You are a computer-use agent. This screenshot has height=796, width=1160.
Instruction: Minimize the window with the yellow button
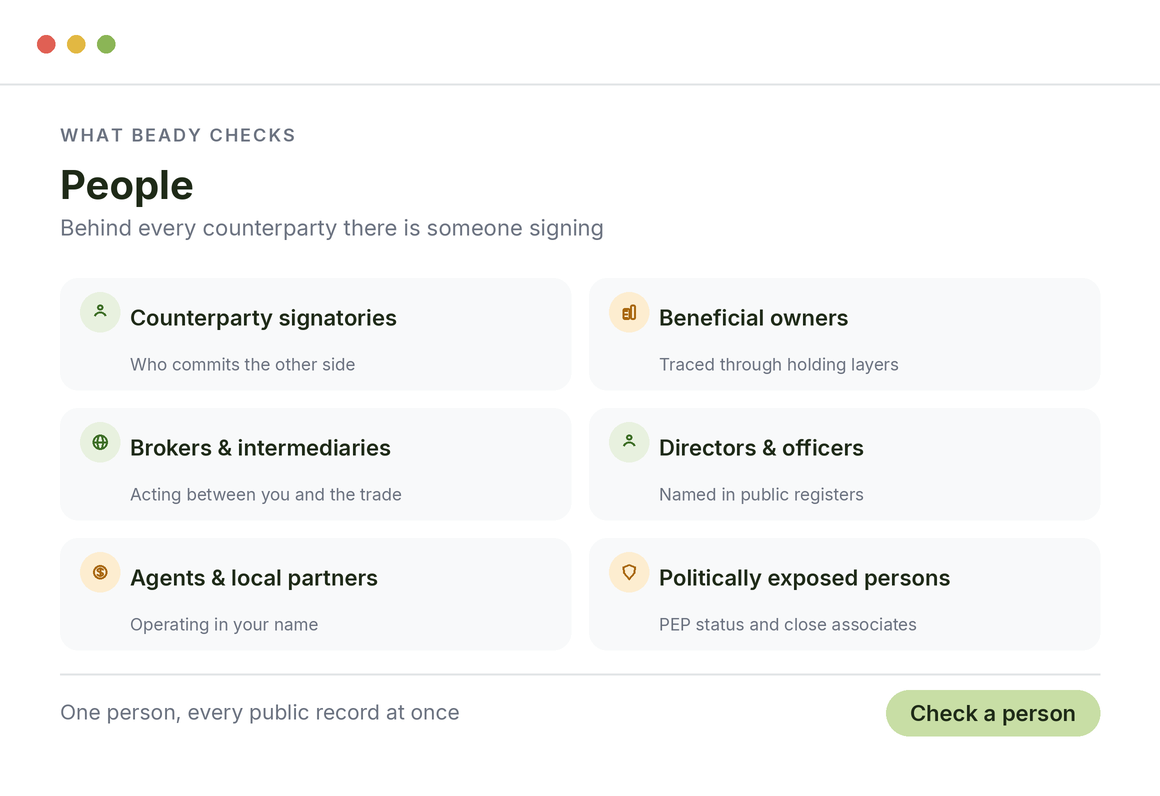76,44
